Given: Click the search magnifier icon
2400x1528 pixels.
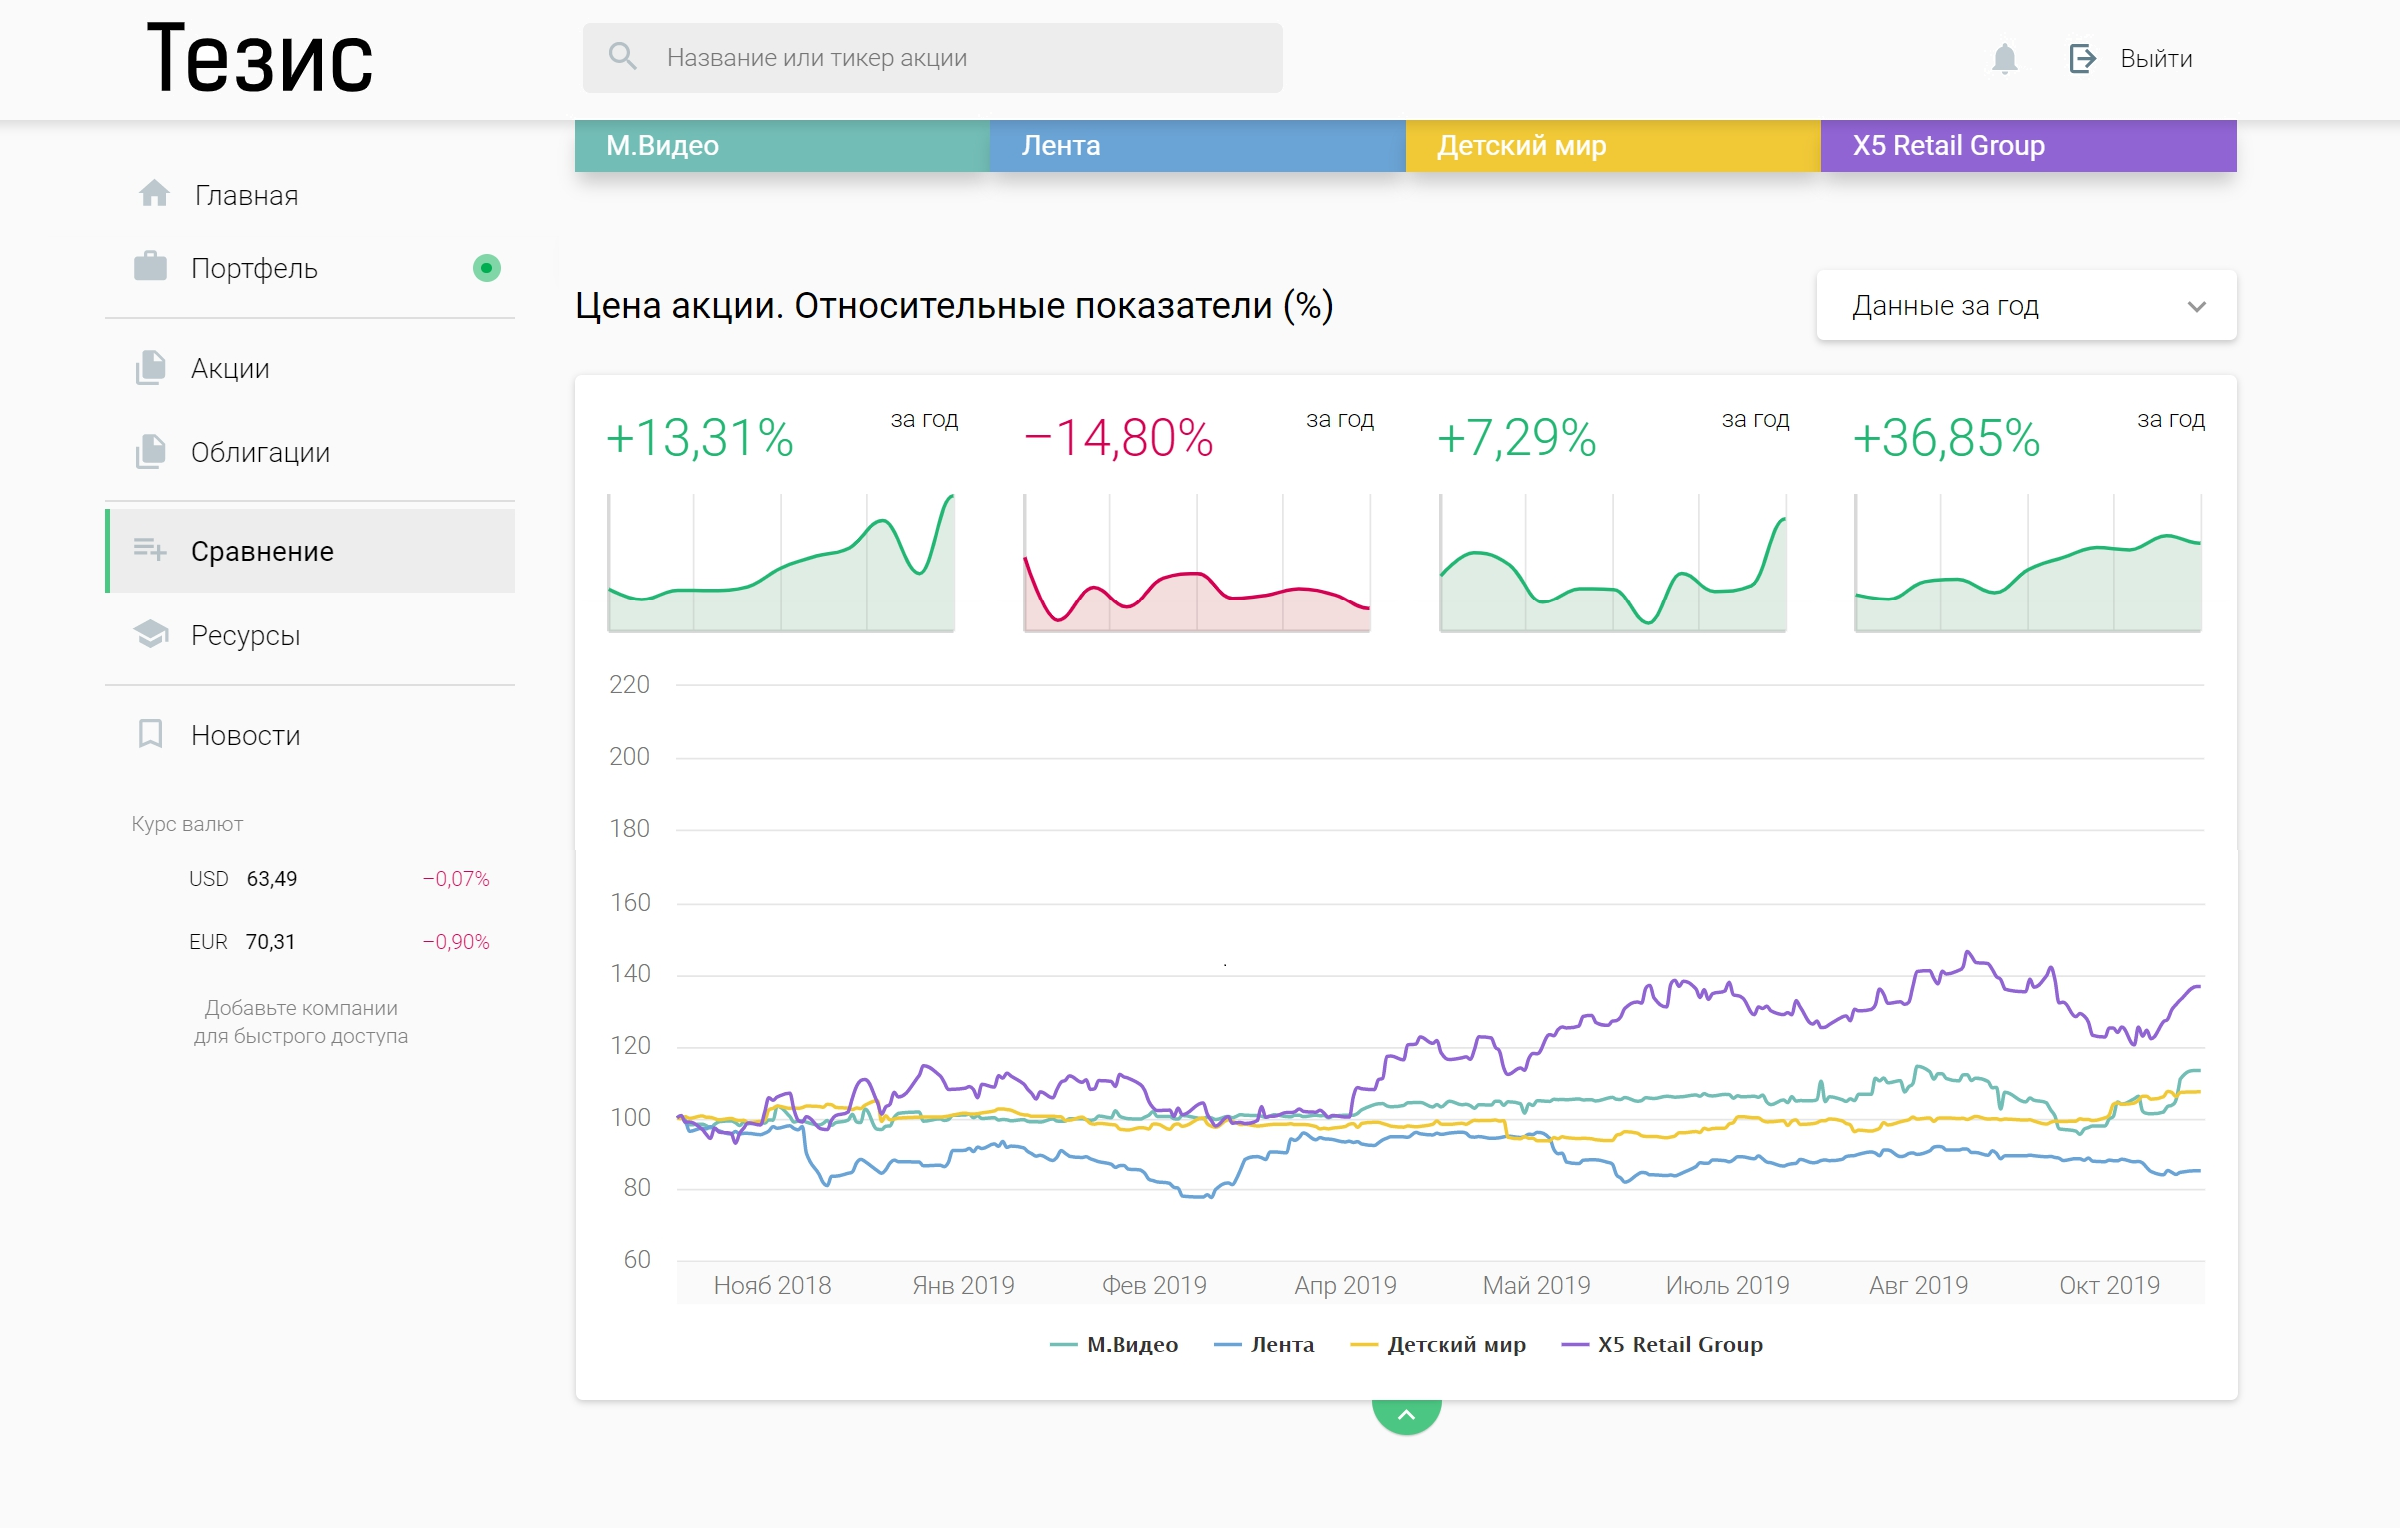Looking at the screenshot, I should [x=622, y=57].
